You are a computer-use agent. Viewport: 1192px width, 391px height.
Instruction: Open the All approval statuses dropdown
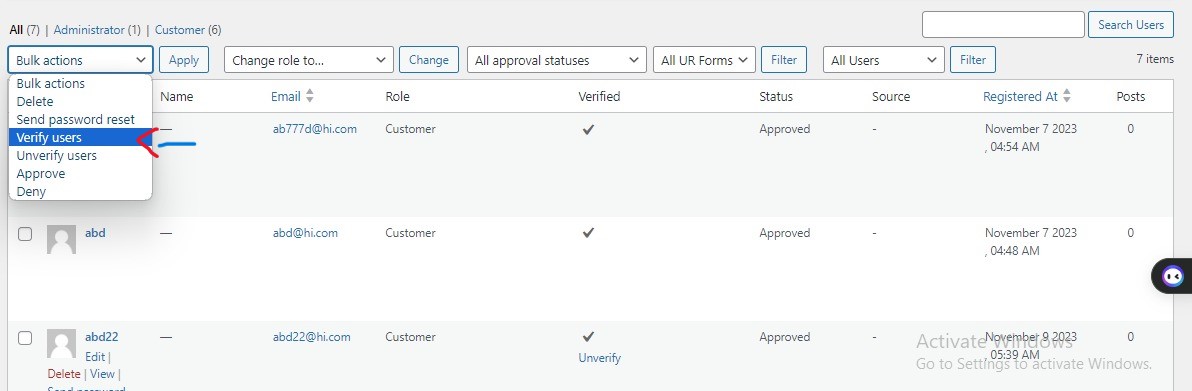tap(556, 60)
